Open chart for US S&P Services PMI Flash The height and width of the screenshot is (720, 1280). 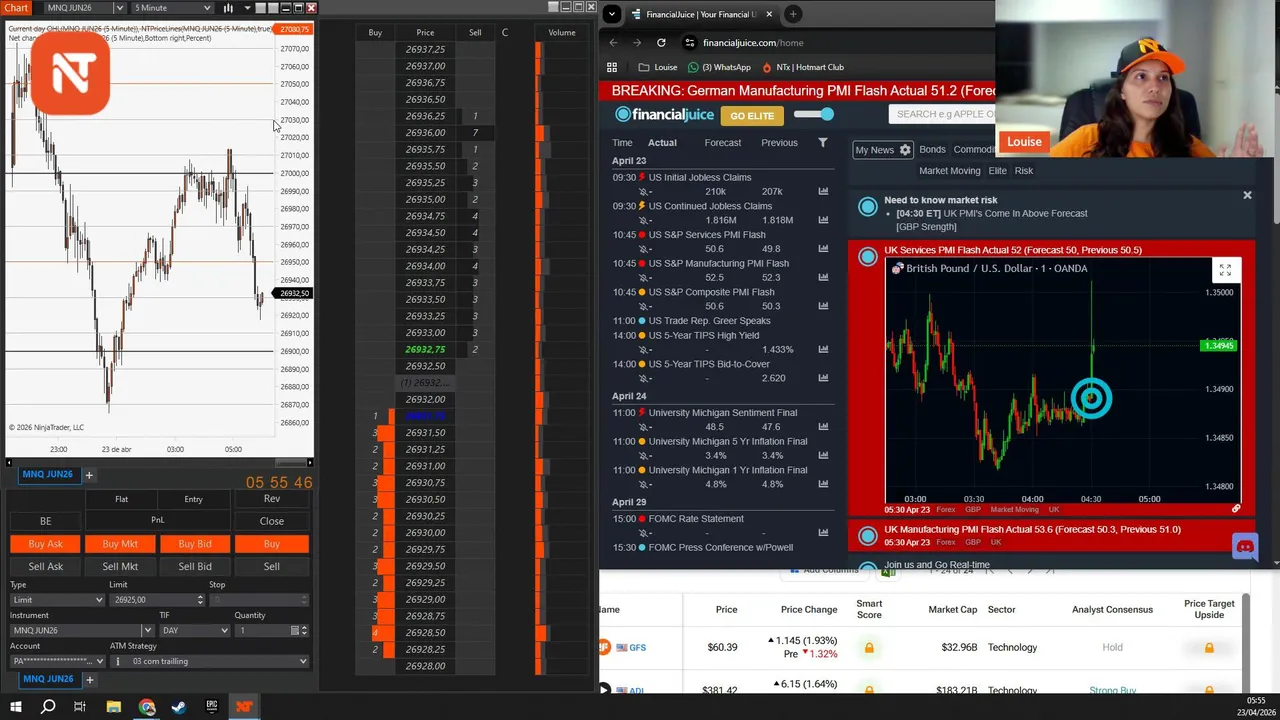click(x=823, y=249)
